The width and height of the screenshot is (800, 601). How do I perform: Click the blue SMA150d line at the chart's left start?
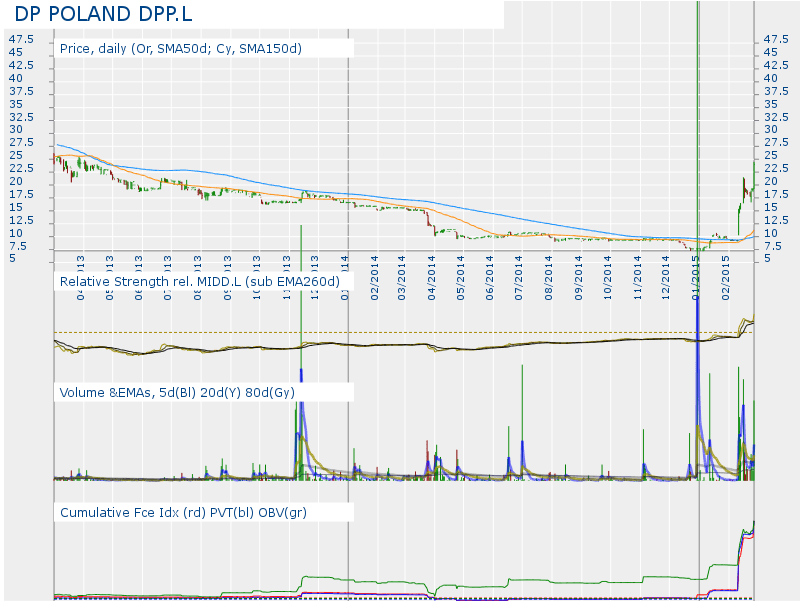tap(60, 146)
